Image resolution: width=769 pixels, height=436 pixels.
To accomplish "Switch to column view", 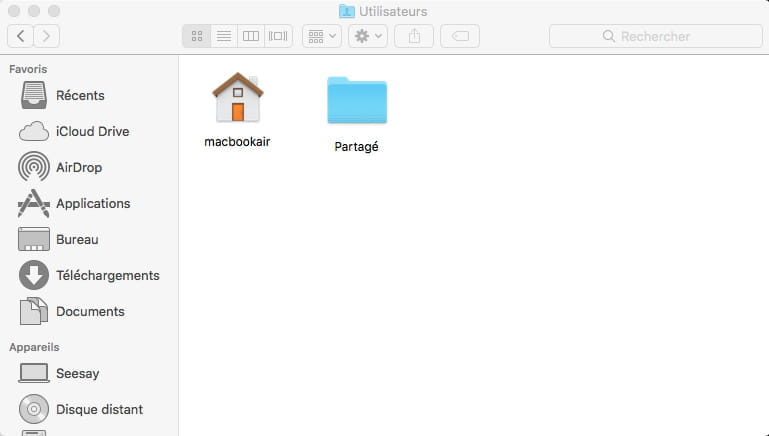I will (251, 36).
